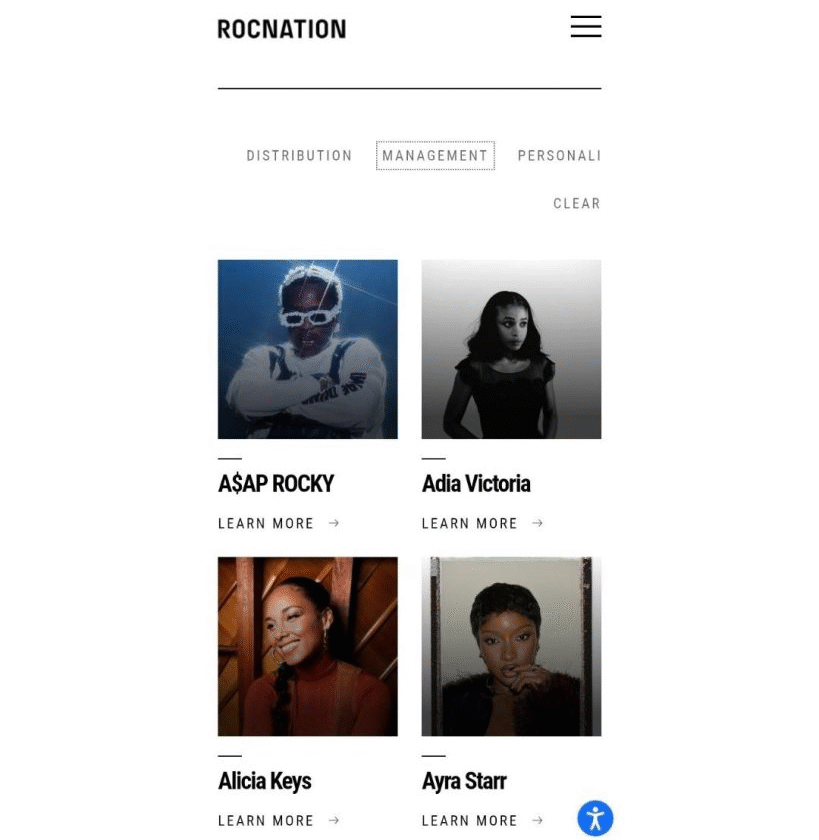Open Ayra Starr's photo thumbnail
This screenshot has height=840, width=819.
coord(511,646)
